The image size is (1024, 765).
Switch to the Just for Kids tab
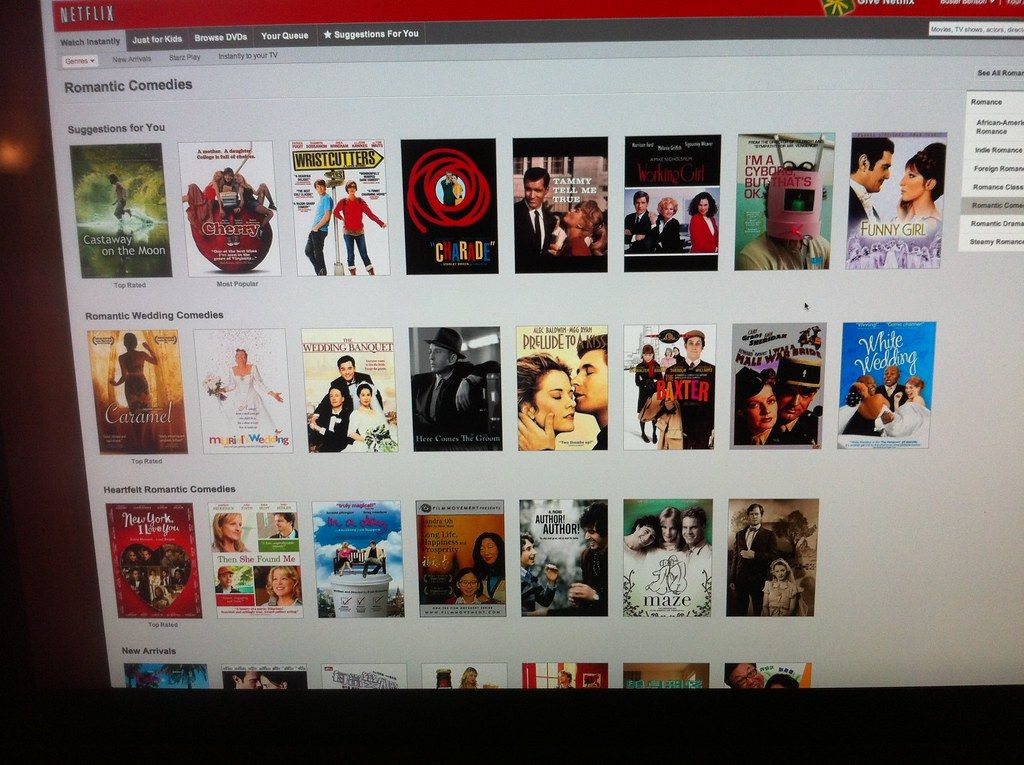[x=157, y=39]
